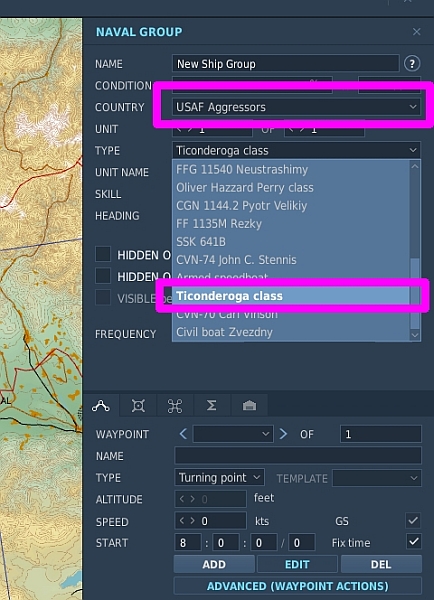
Task: Click the START minutes field
Action: click(226, 543)
